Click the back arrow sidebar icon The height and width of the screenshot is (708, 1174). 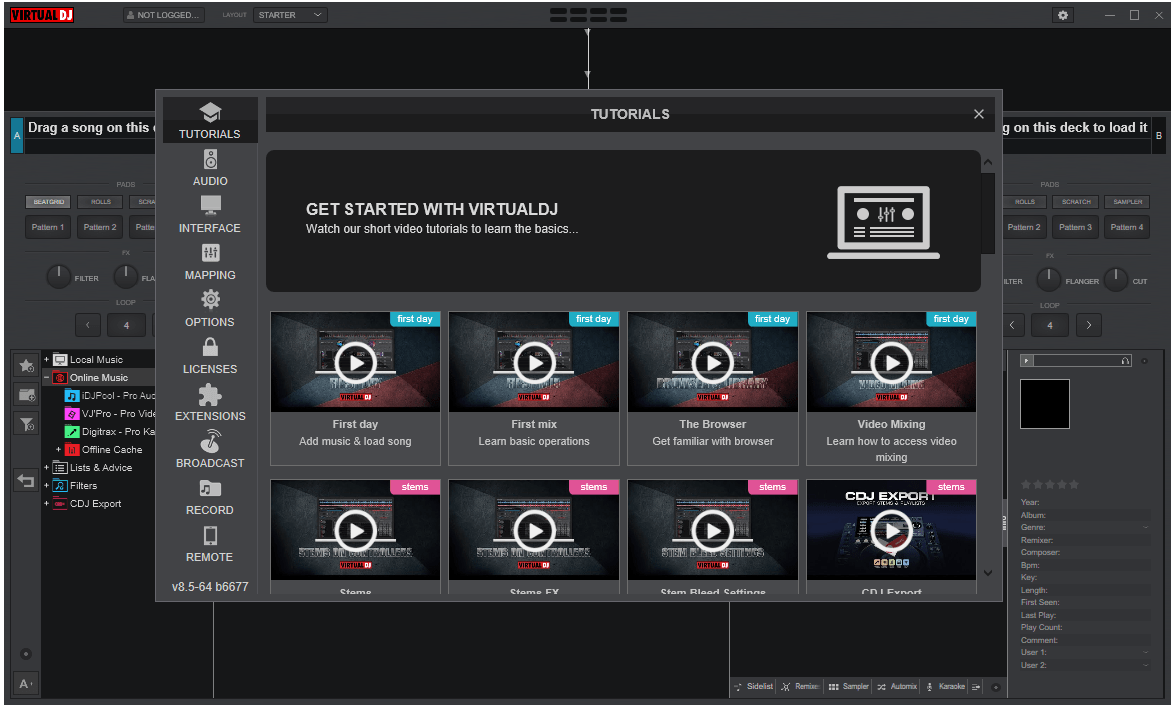click(x=26, y=480)
